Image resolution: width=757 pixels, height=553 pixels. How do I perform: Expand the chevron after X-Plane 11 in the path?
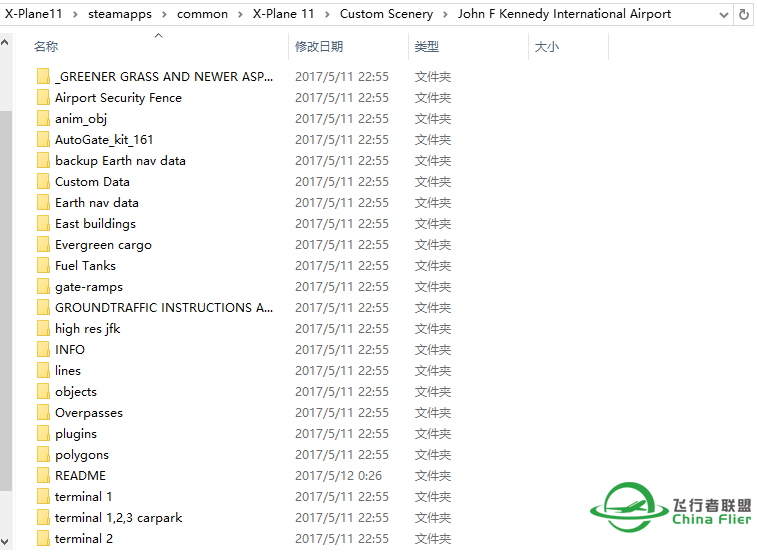327,14
